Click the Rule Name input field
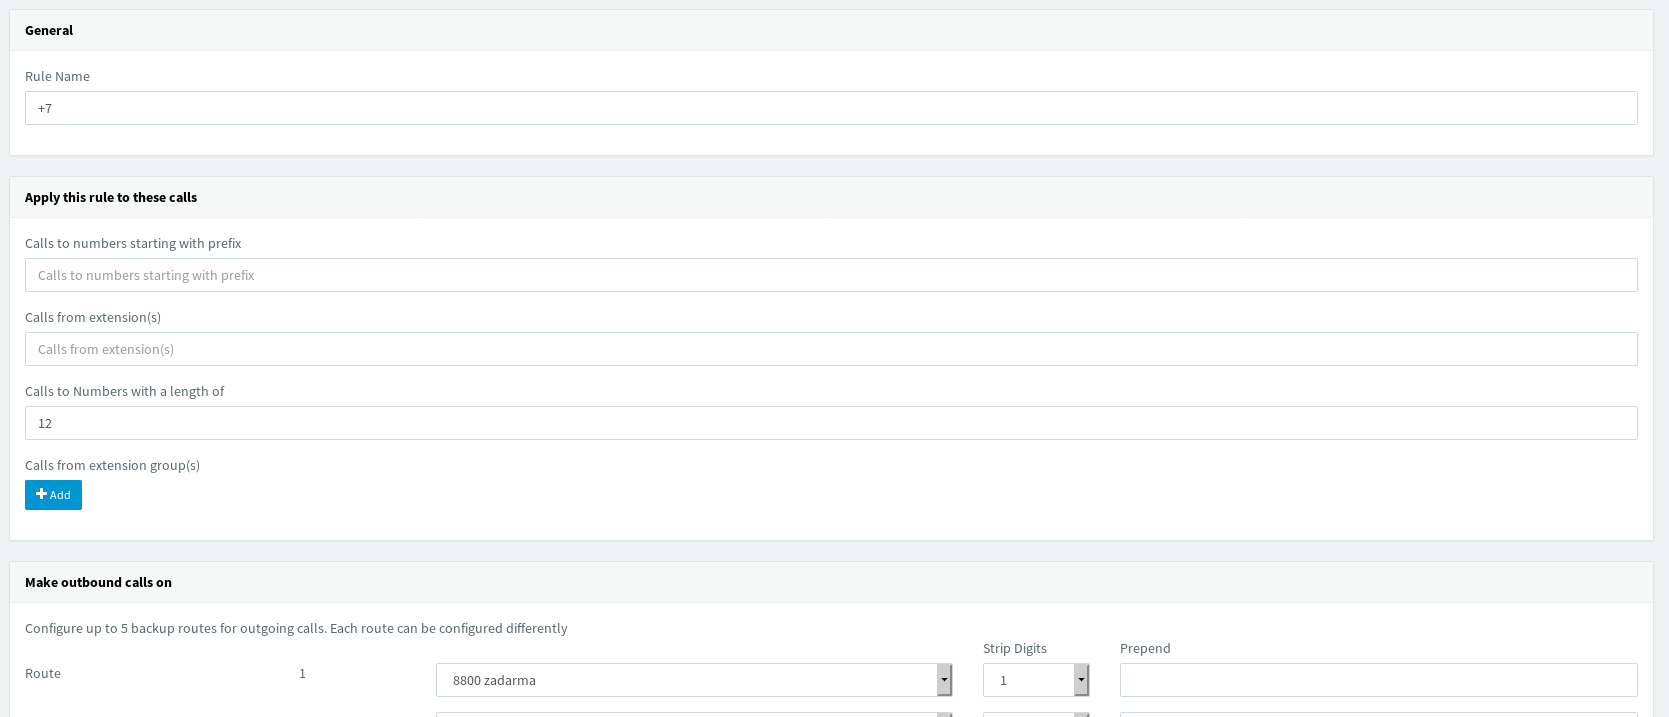The height and width of the screenshot is (717, 1669). pos(831,108)
